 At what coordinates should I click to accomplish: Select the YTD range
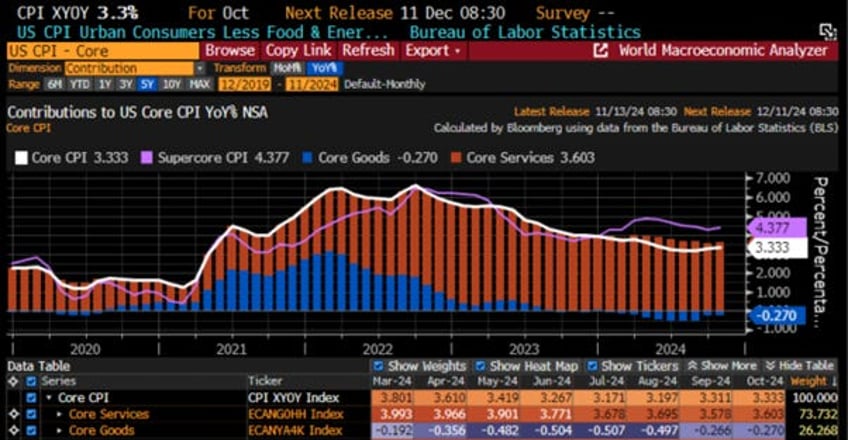80,84
